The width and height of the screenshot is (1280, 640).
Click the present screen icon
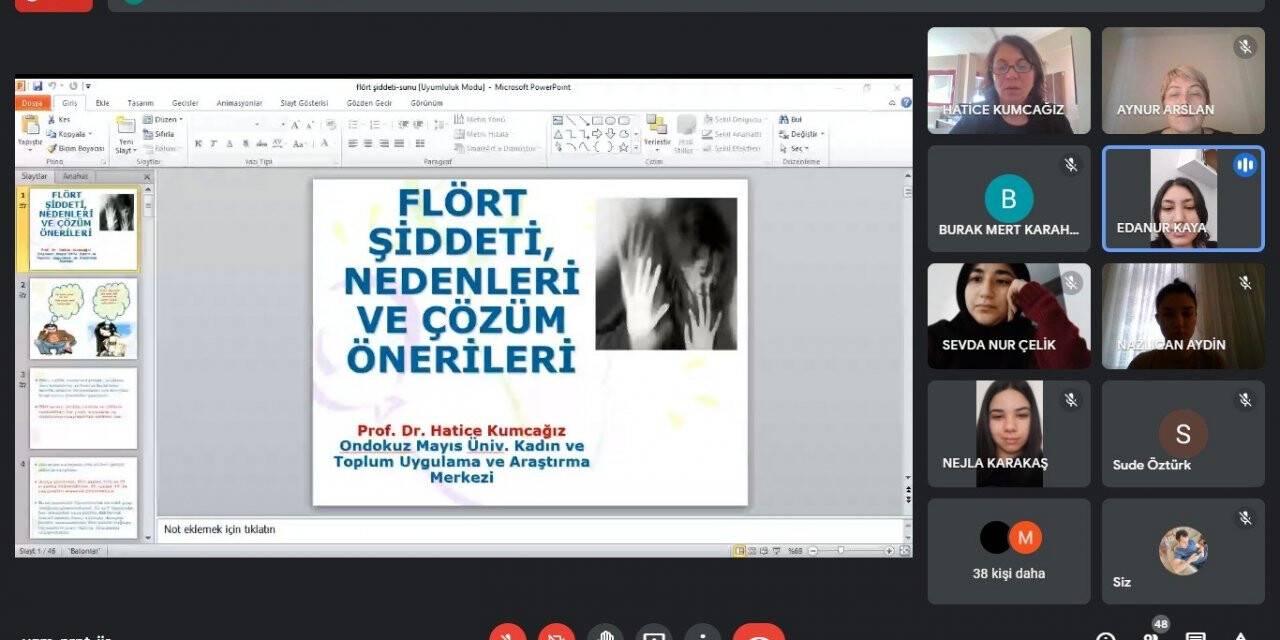pyautogui.click(x=653, y=634)
